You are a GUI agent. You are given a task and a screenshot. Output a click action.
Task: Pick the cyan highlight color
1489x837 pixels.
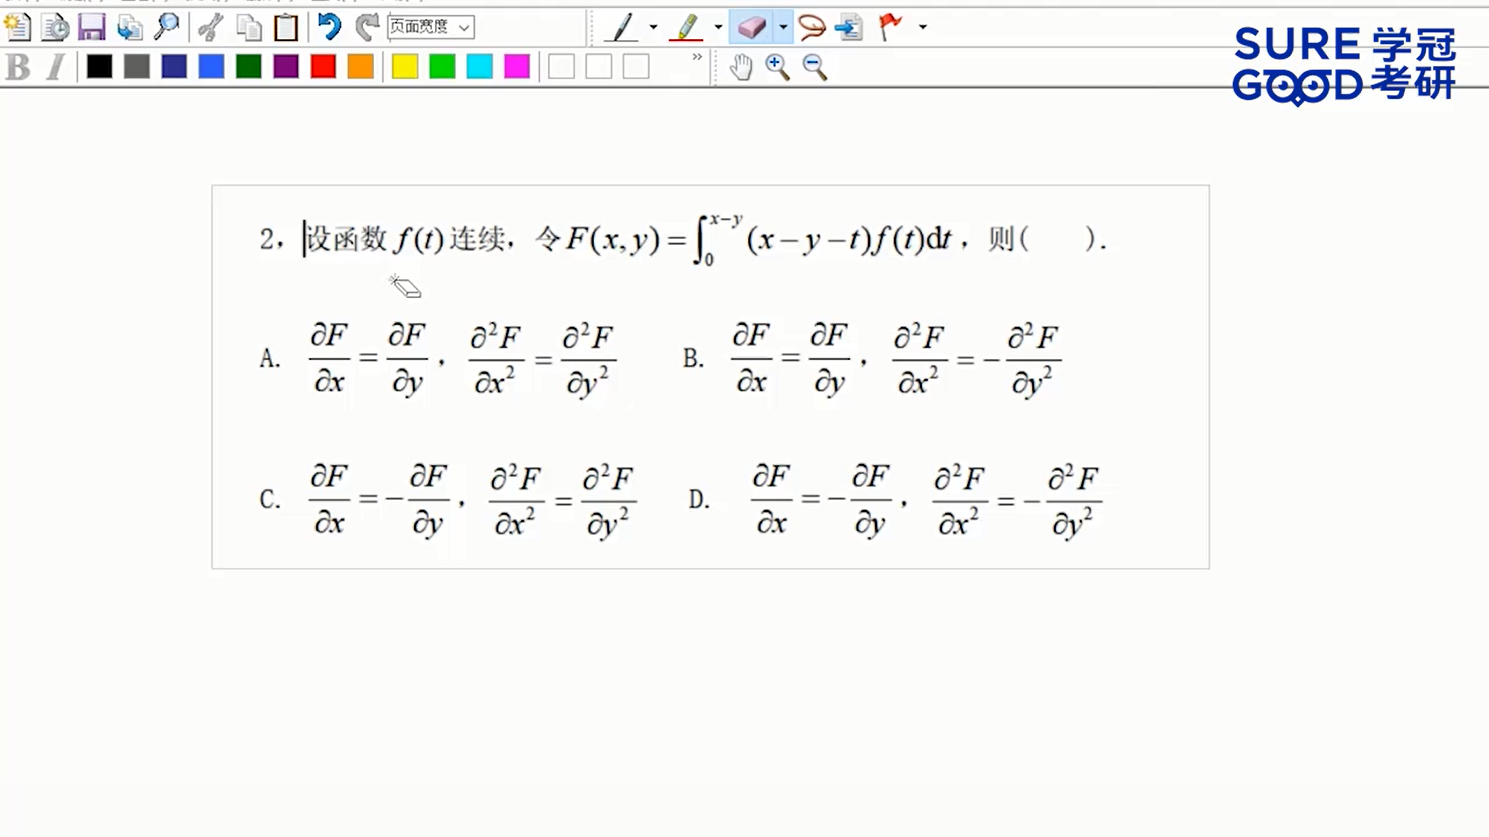[x=480, y=67]
